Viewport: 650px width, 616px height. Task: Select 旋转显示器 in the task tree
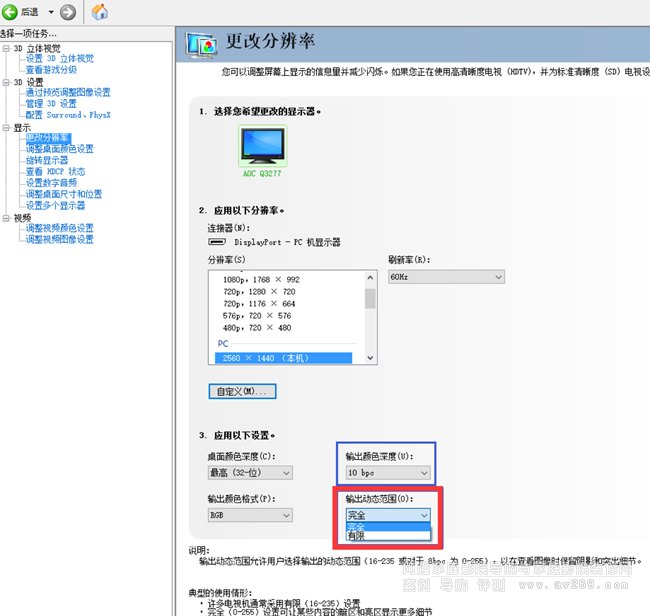47,160
